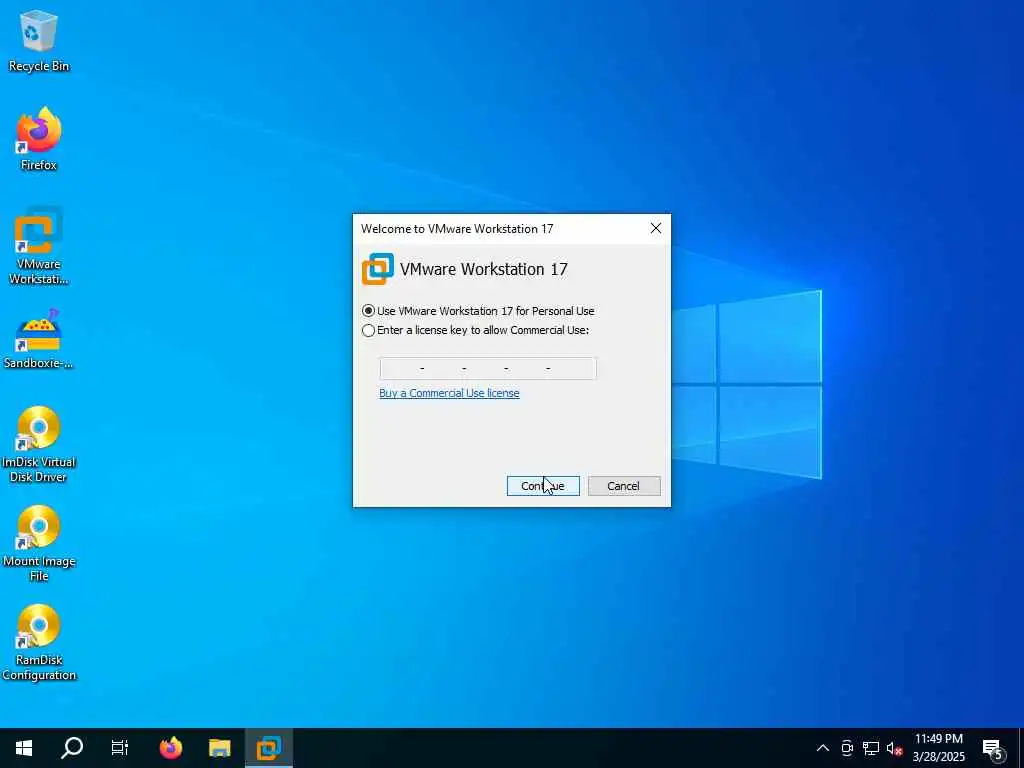
Task: Click the Continue button
Action: pyautogui.click(x=543, y=486)
